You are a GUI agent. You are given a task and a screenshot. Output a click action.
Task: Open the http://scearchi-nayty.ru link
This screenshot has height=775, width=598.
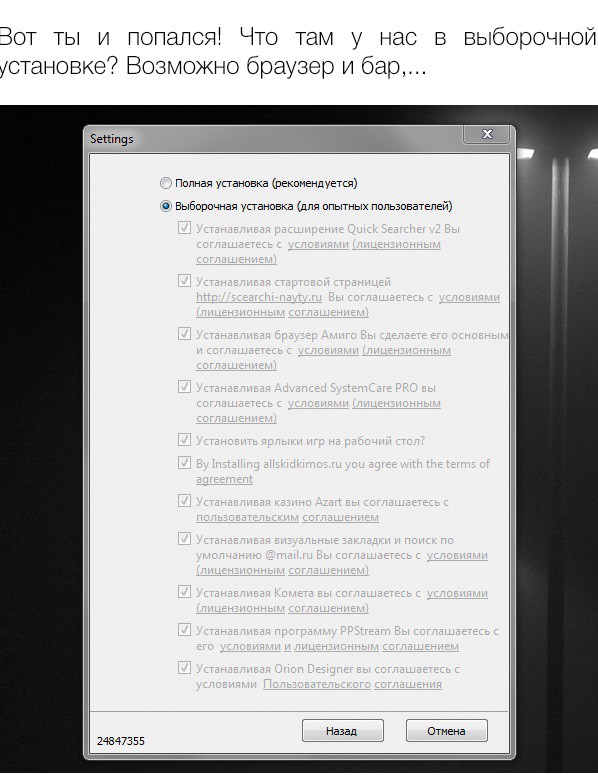click(x=259, y=297)
